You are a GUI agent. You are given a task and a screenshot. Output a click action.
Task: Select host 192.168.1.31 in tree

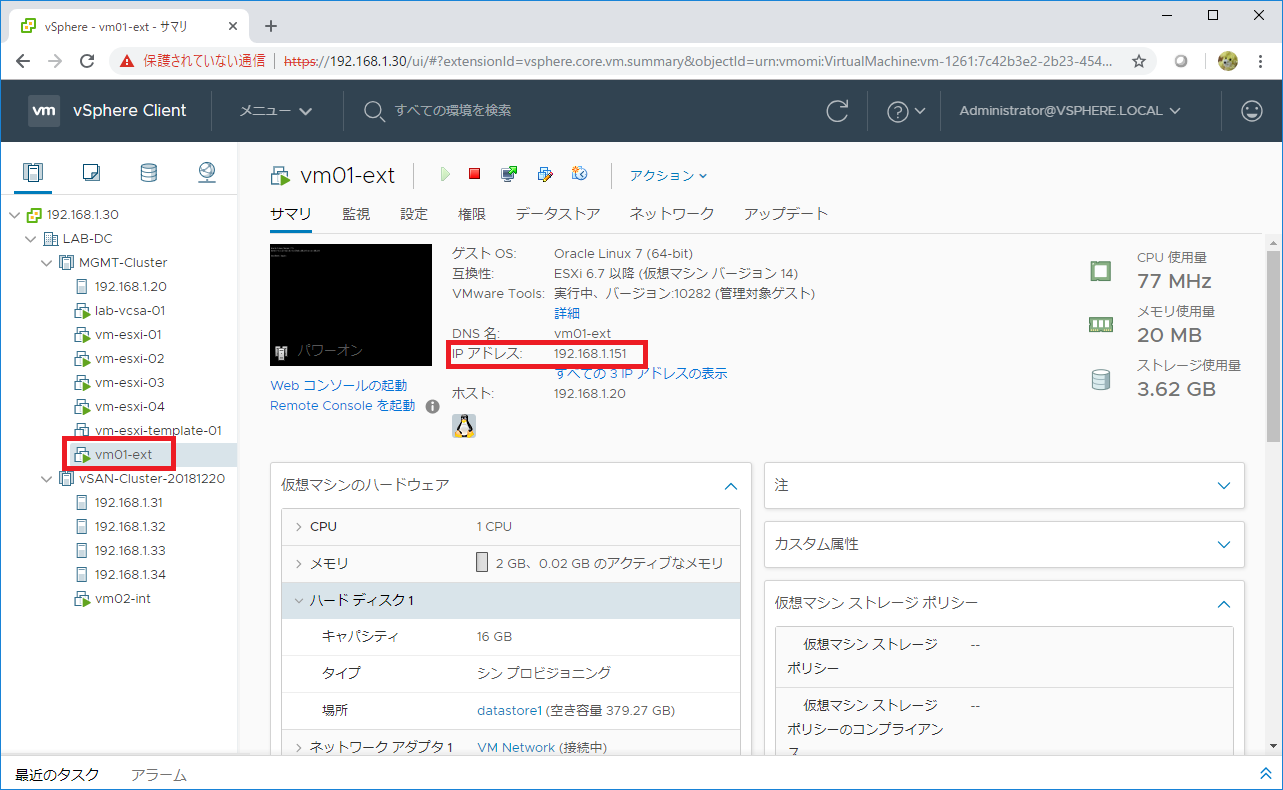point(130,502)
